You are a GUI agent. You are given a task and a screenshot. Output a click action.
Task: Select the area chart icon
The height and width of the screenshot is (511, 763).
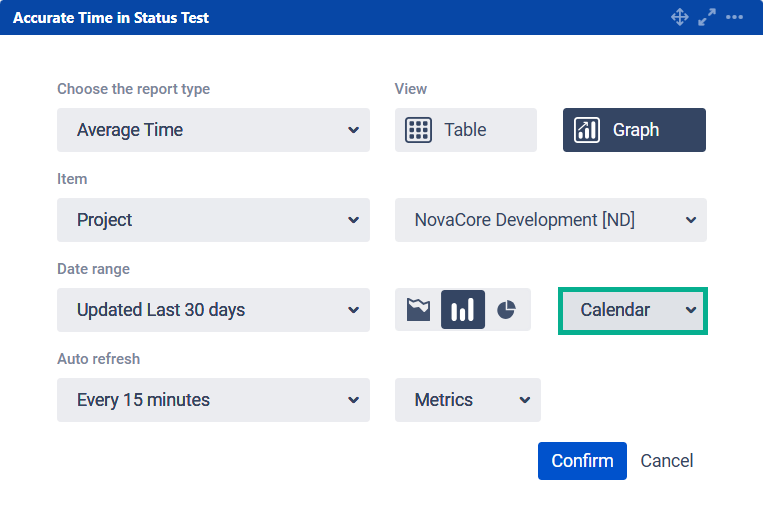(x=418, y=310)
